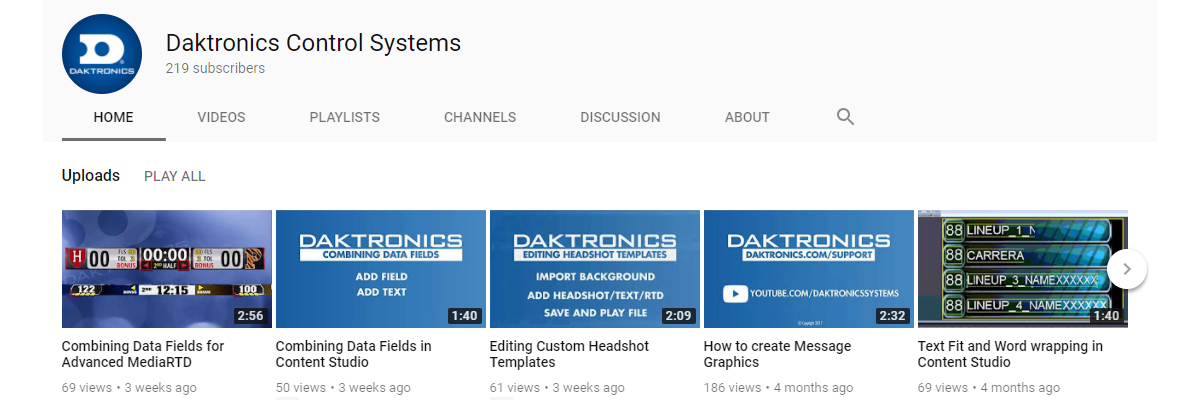Screen dimensions: 1200x400
Task: Open the VIDEOS tab
Action: pyautogui.click(x=222, y=117)
